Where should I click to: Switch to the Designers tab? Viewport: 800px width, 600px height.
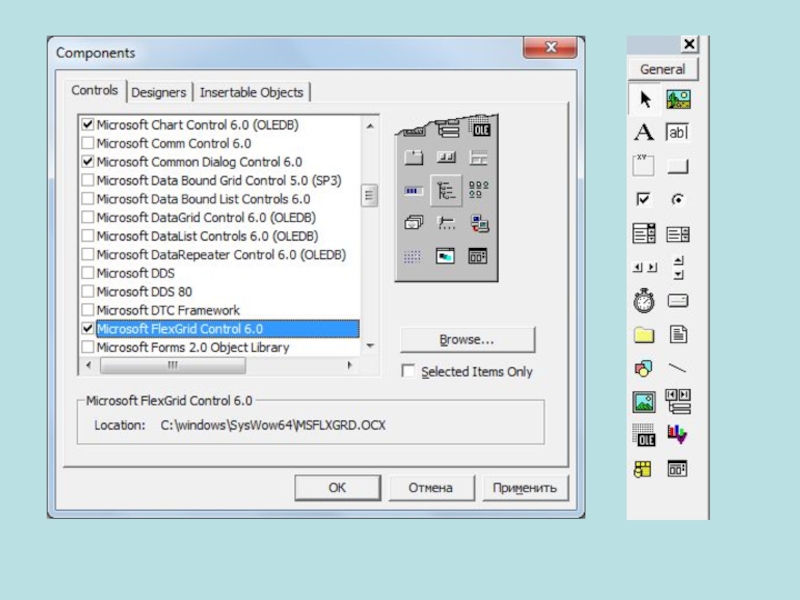pyautogui.click(x=159, y=92)
